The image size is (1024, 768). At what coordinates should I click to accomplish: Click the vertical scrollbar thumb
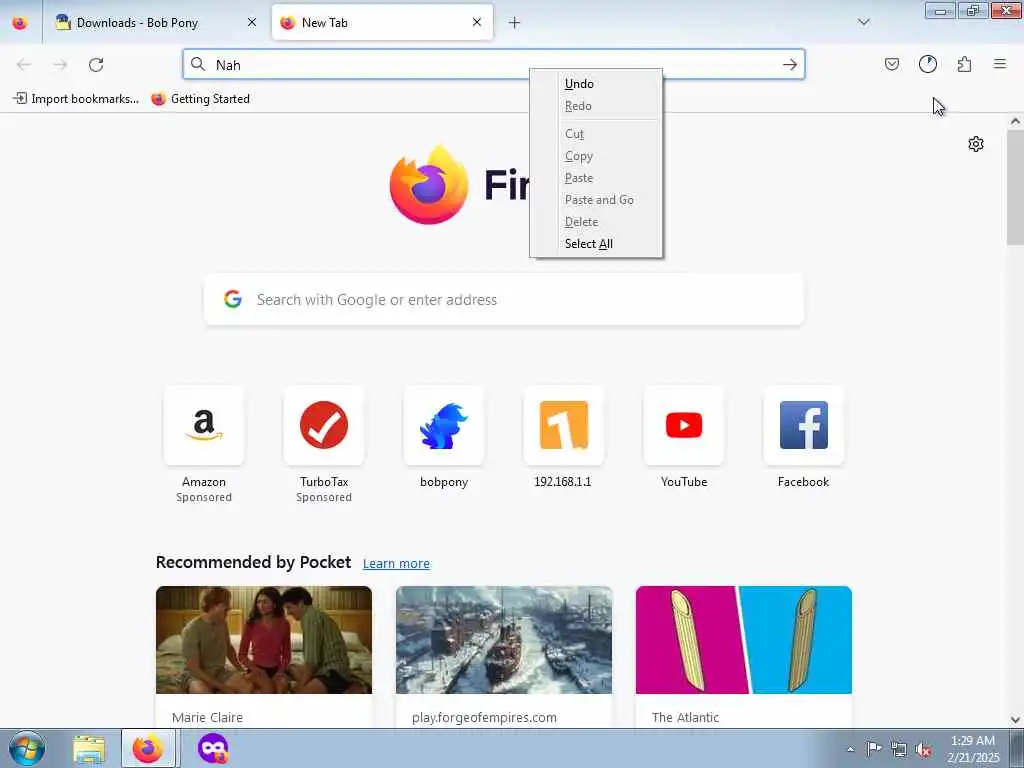click(x=1015, y=187)
